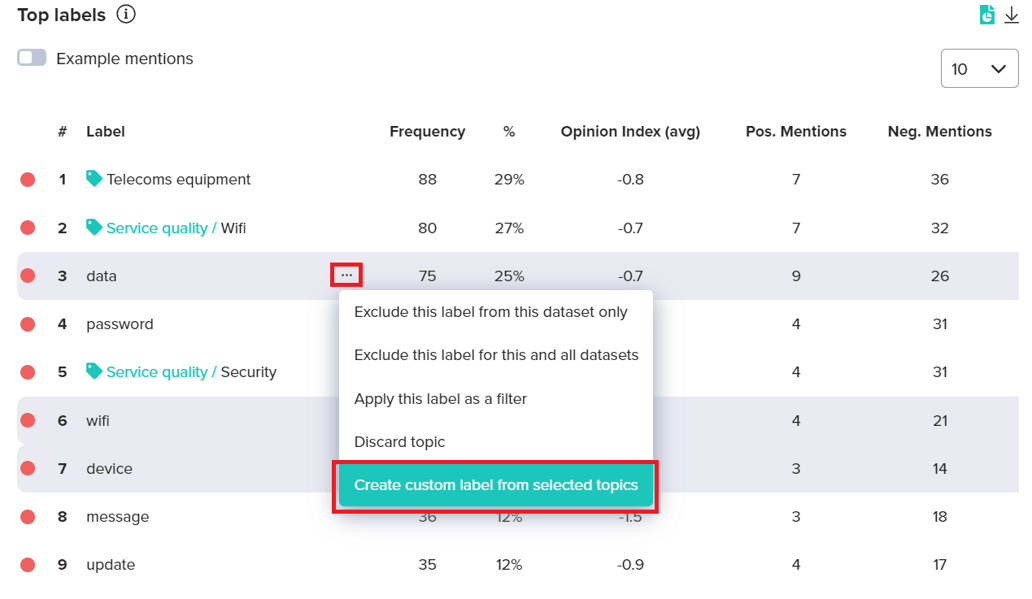Open the 10 rows count dropdown
This screenshot has width=1032, height=599.
tap(979, 69)
